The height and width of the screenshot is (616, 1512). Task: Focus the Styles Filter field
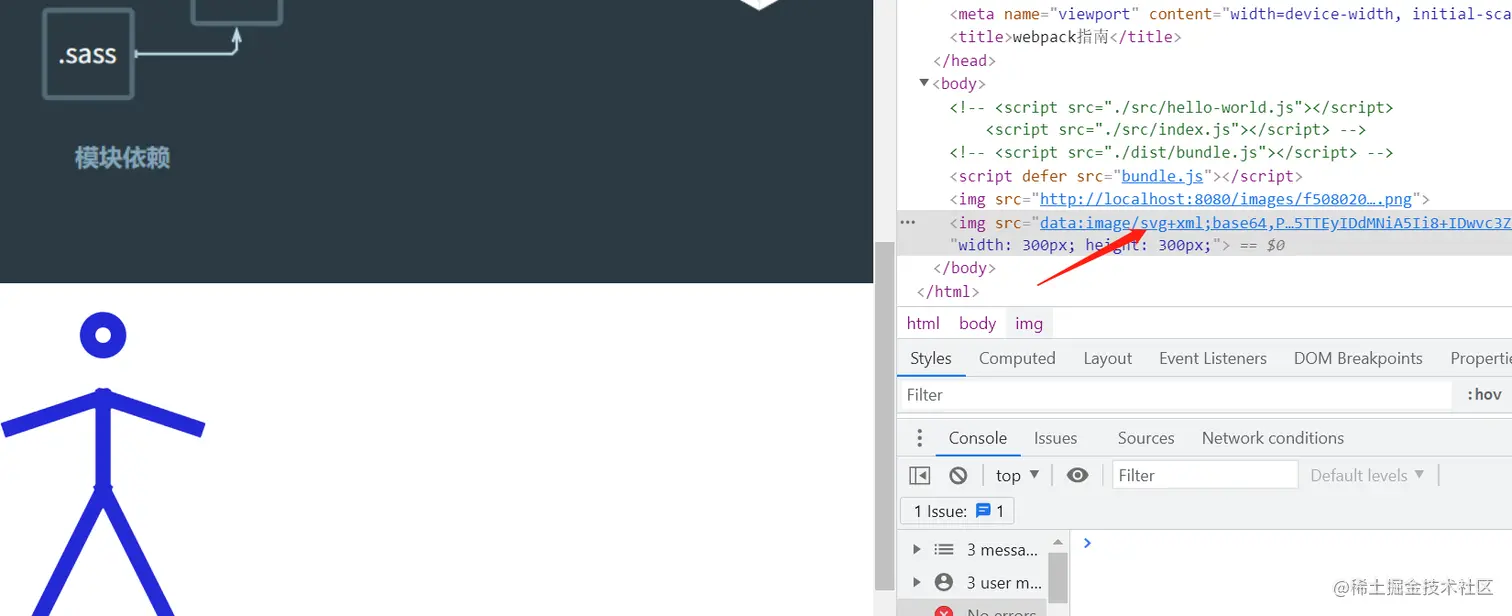click(1175, 395)
